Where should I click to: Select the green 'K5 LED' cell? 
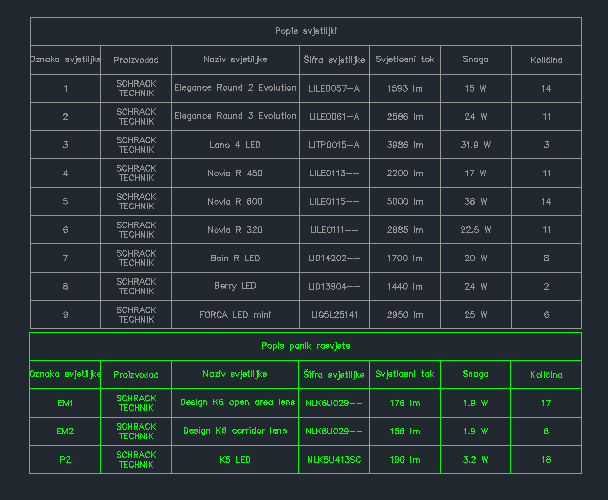[235, 460]
